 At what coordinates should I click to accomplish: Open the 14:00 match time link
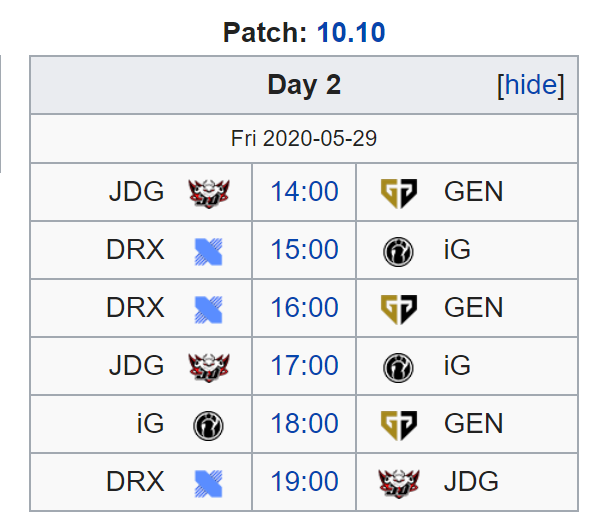pyautogui.click(x=304, y=192)
